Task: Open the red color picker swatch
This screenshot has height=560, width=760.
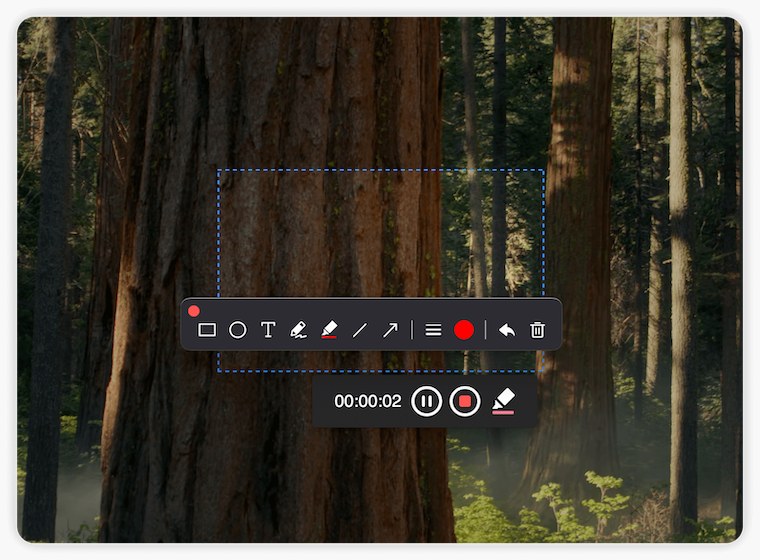Action: (x=463, y=330)
